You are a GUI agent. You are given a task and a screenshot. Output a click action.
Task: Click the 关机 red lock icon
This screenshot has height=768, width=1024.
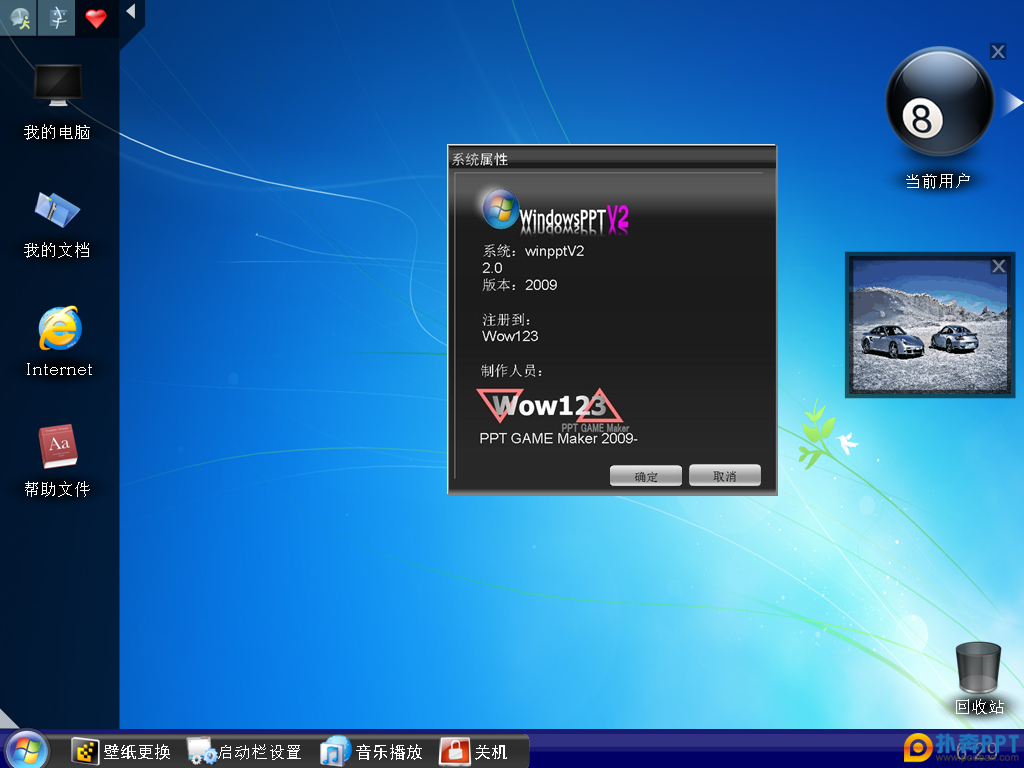point(455,752)
